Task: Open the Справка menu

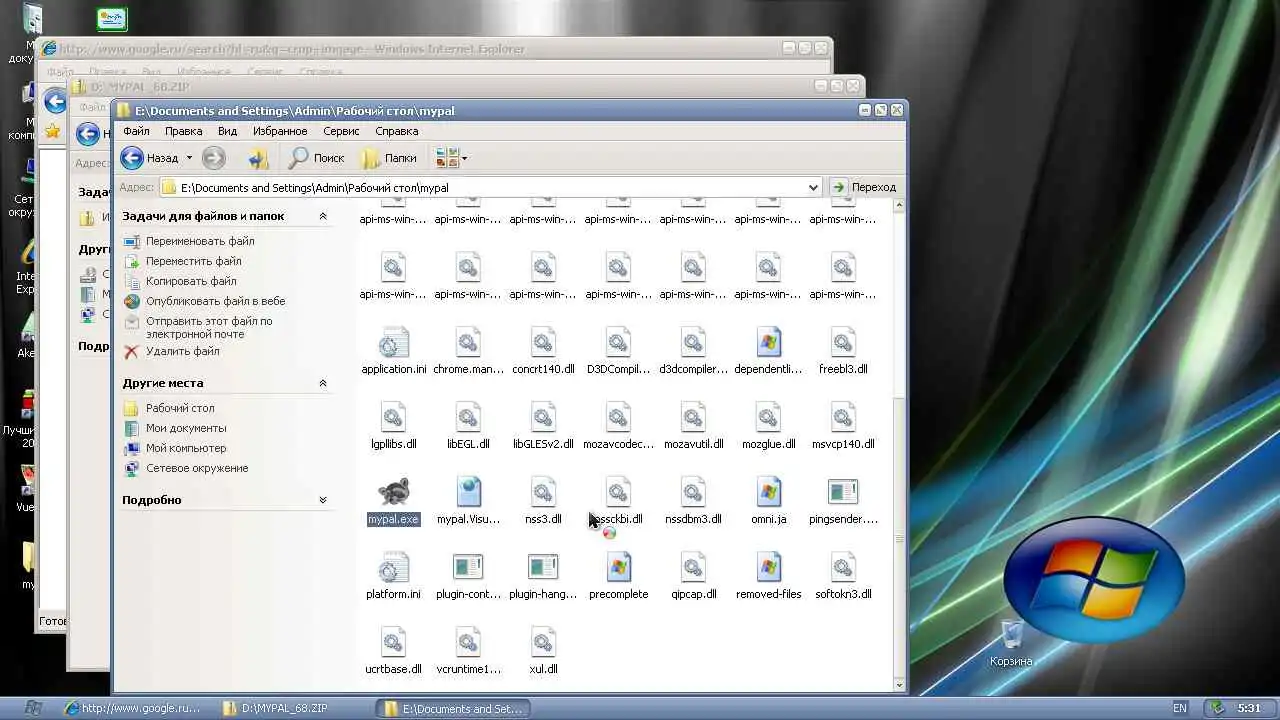Action: (397, 131)
